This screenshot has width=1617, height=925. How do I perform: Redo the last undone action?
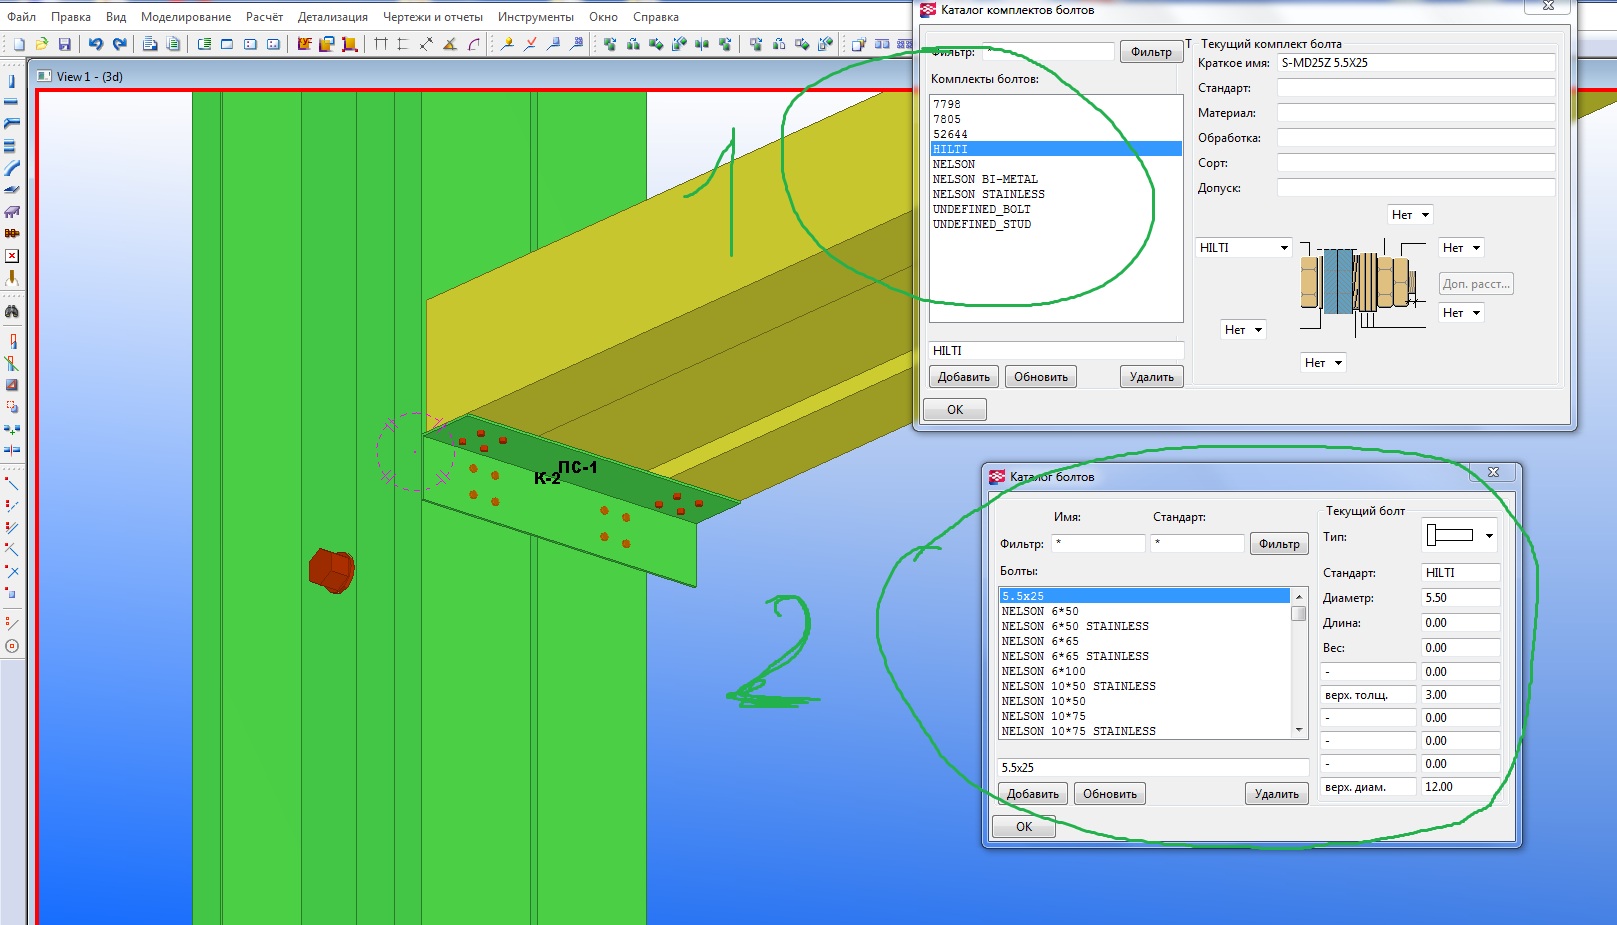click(119, 44)
